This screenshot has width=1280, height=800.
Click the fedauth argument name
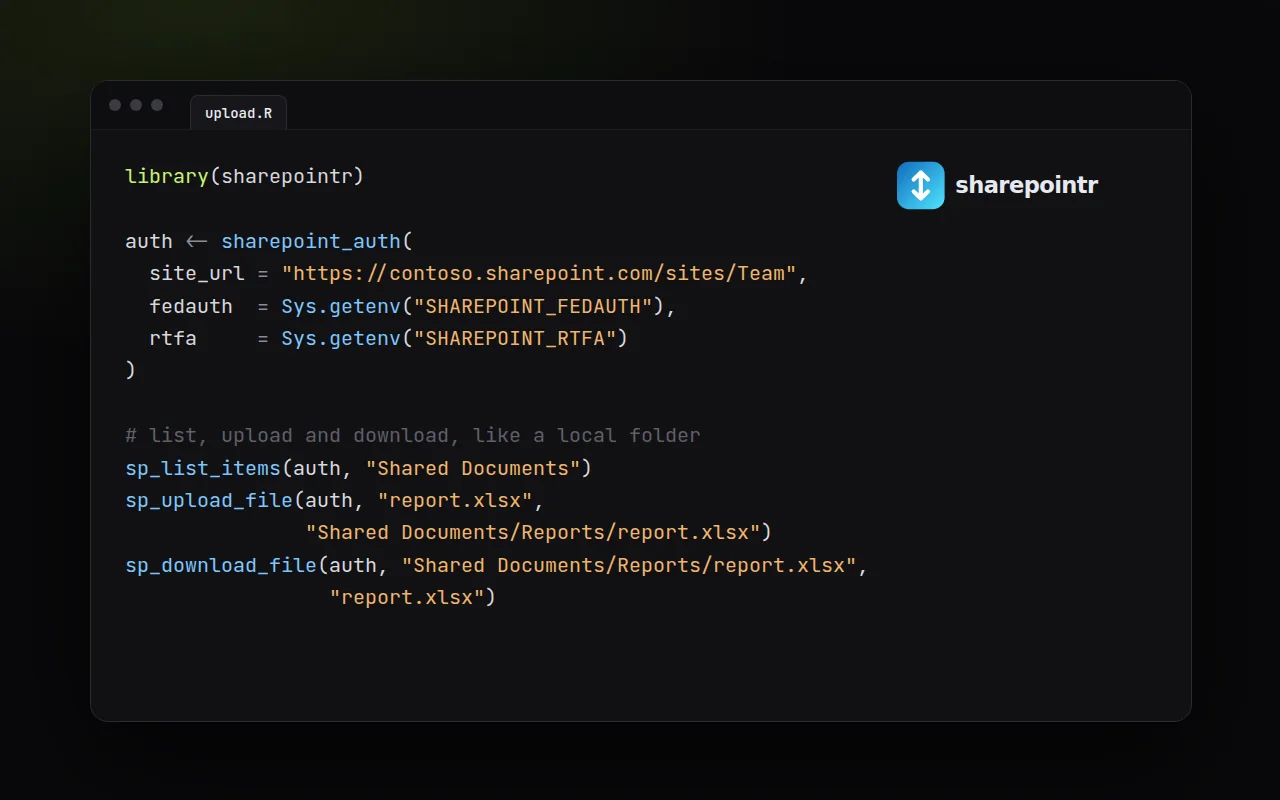[191, 306]
